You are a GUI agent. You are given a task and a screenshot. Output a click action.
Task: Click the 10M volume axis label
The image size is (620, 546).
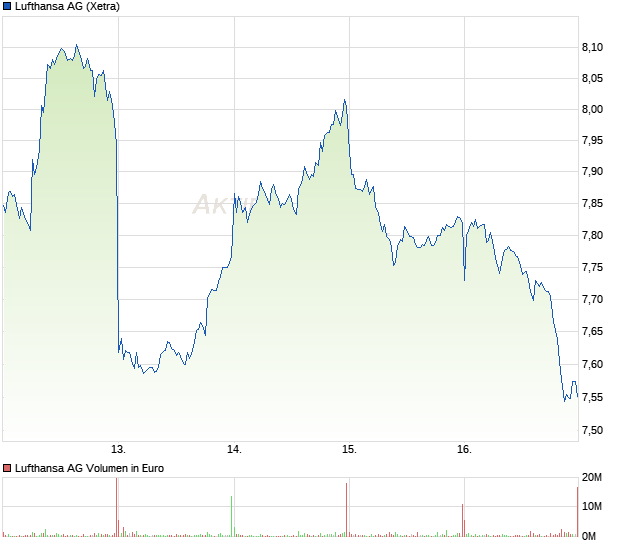point(592,506)
